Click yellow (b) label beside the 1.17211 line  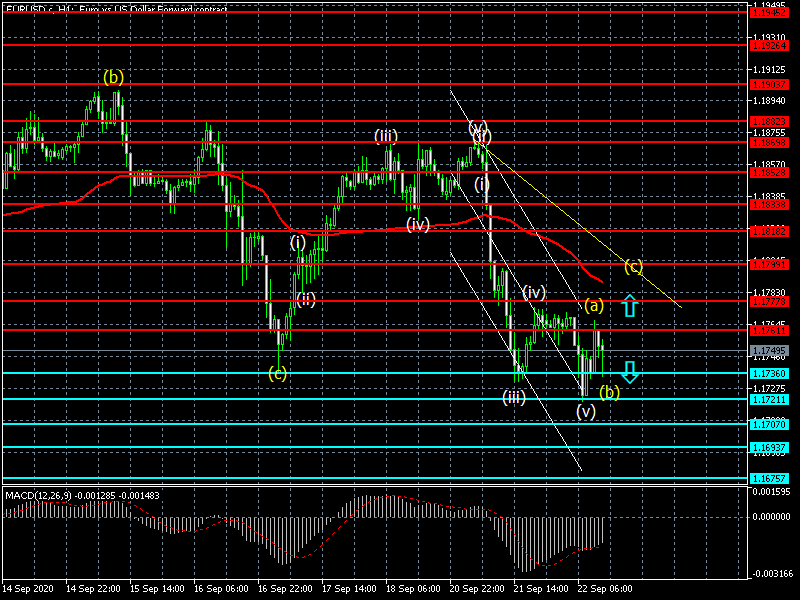[x=609, y=392]
